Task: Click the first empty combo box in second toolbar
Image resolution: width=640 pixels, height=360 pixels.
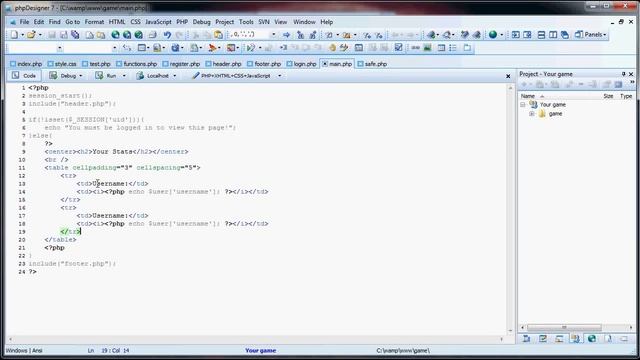Action: [x=36, y=48]
